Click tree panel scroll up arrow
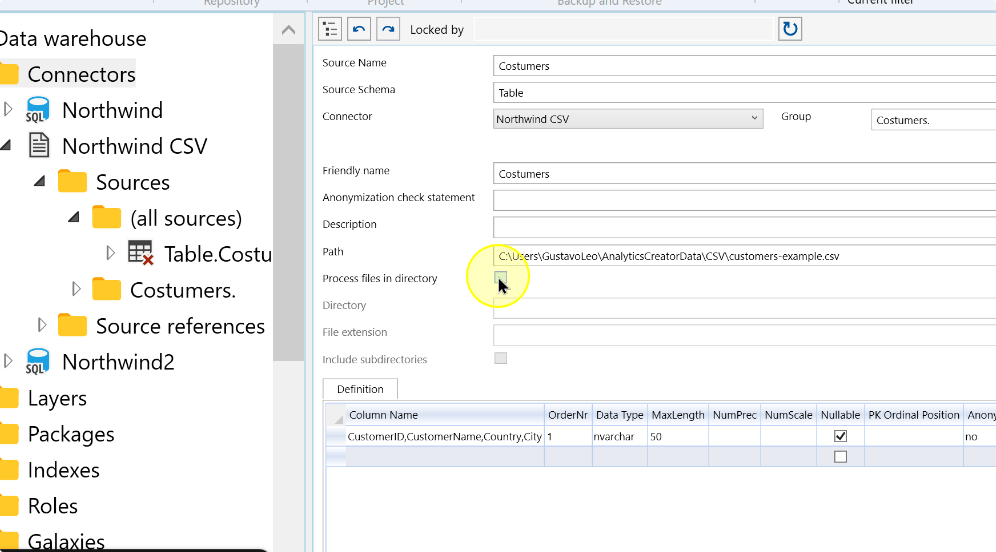Screen dimensions: 996x552 pyautogui.click(x=288, y=30)
